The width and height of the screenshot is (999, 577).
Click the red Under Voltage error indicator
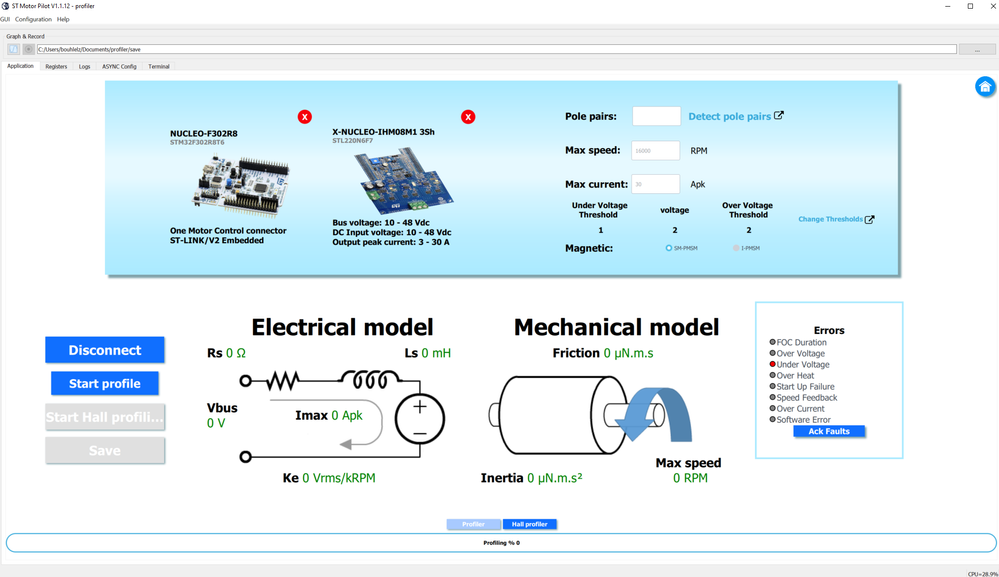[772, 364]
